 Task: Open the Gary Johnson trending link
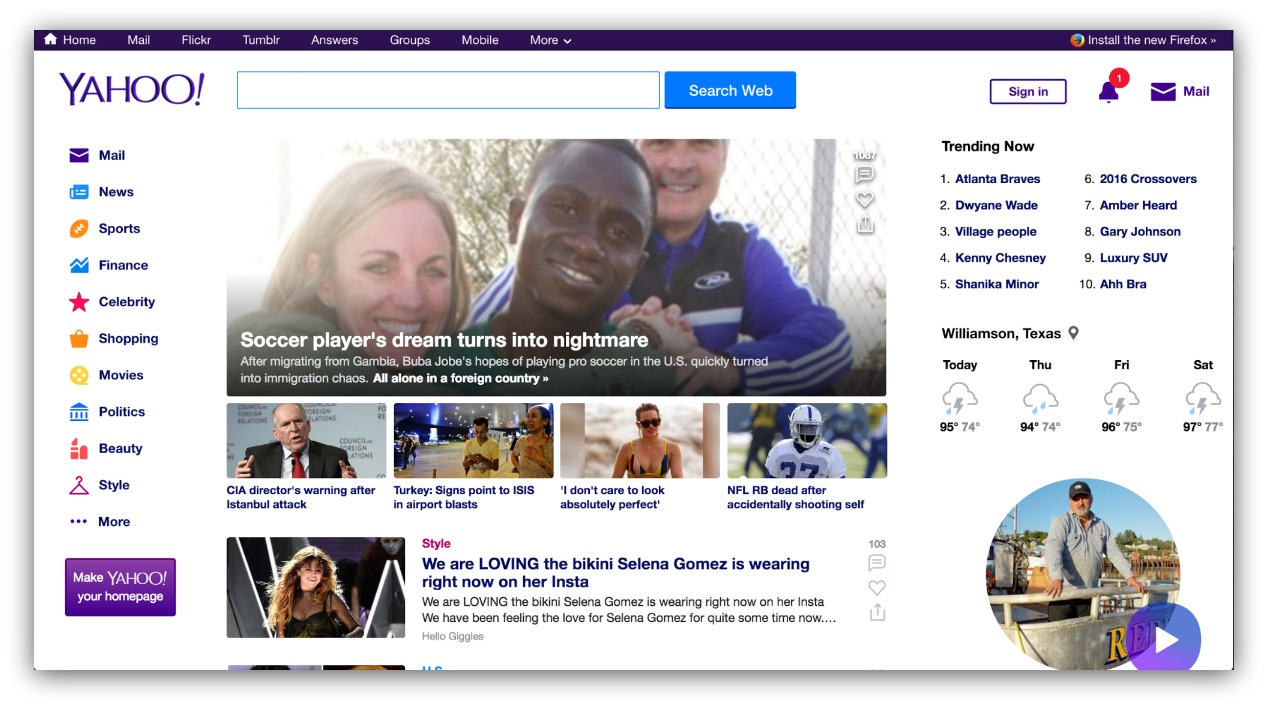(1140, 232)
